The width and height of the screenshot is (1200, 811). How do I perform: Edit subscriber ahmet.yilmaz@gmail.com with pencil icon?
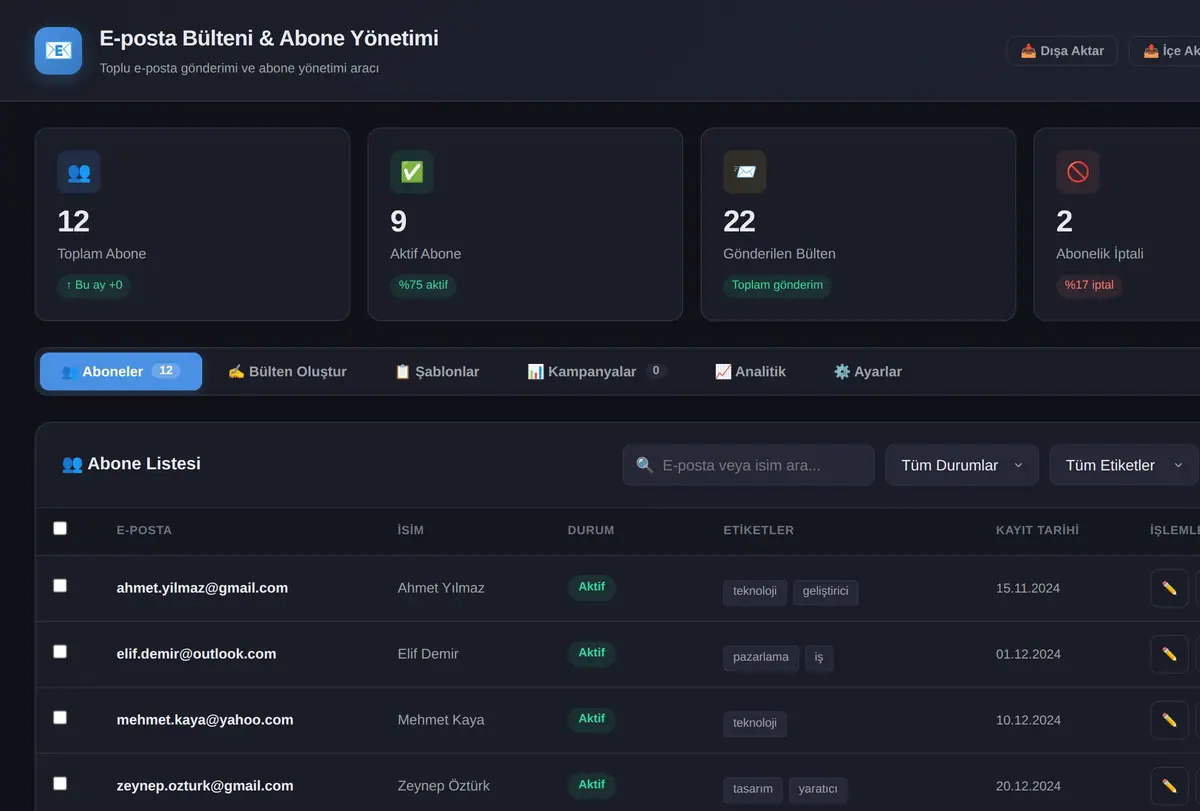point(1169,588)
